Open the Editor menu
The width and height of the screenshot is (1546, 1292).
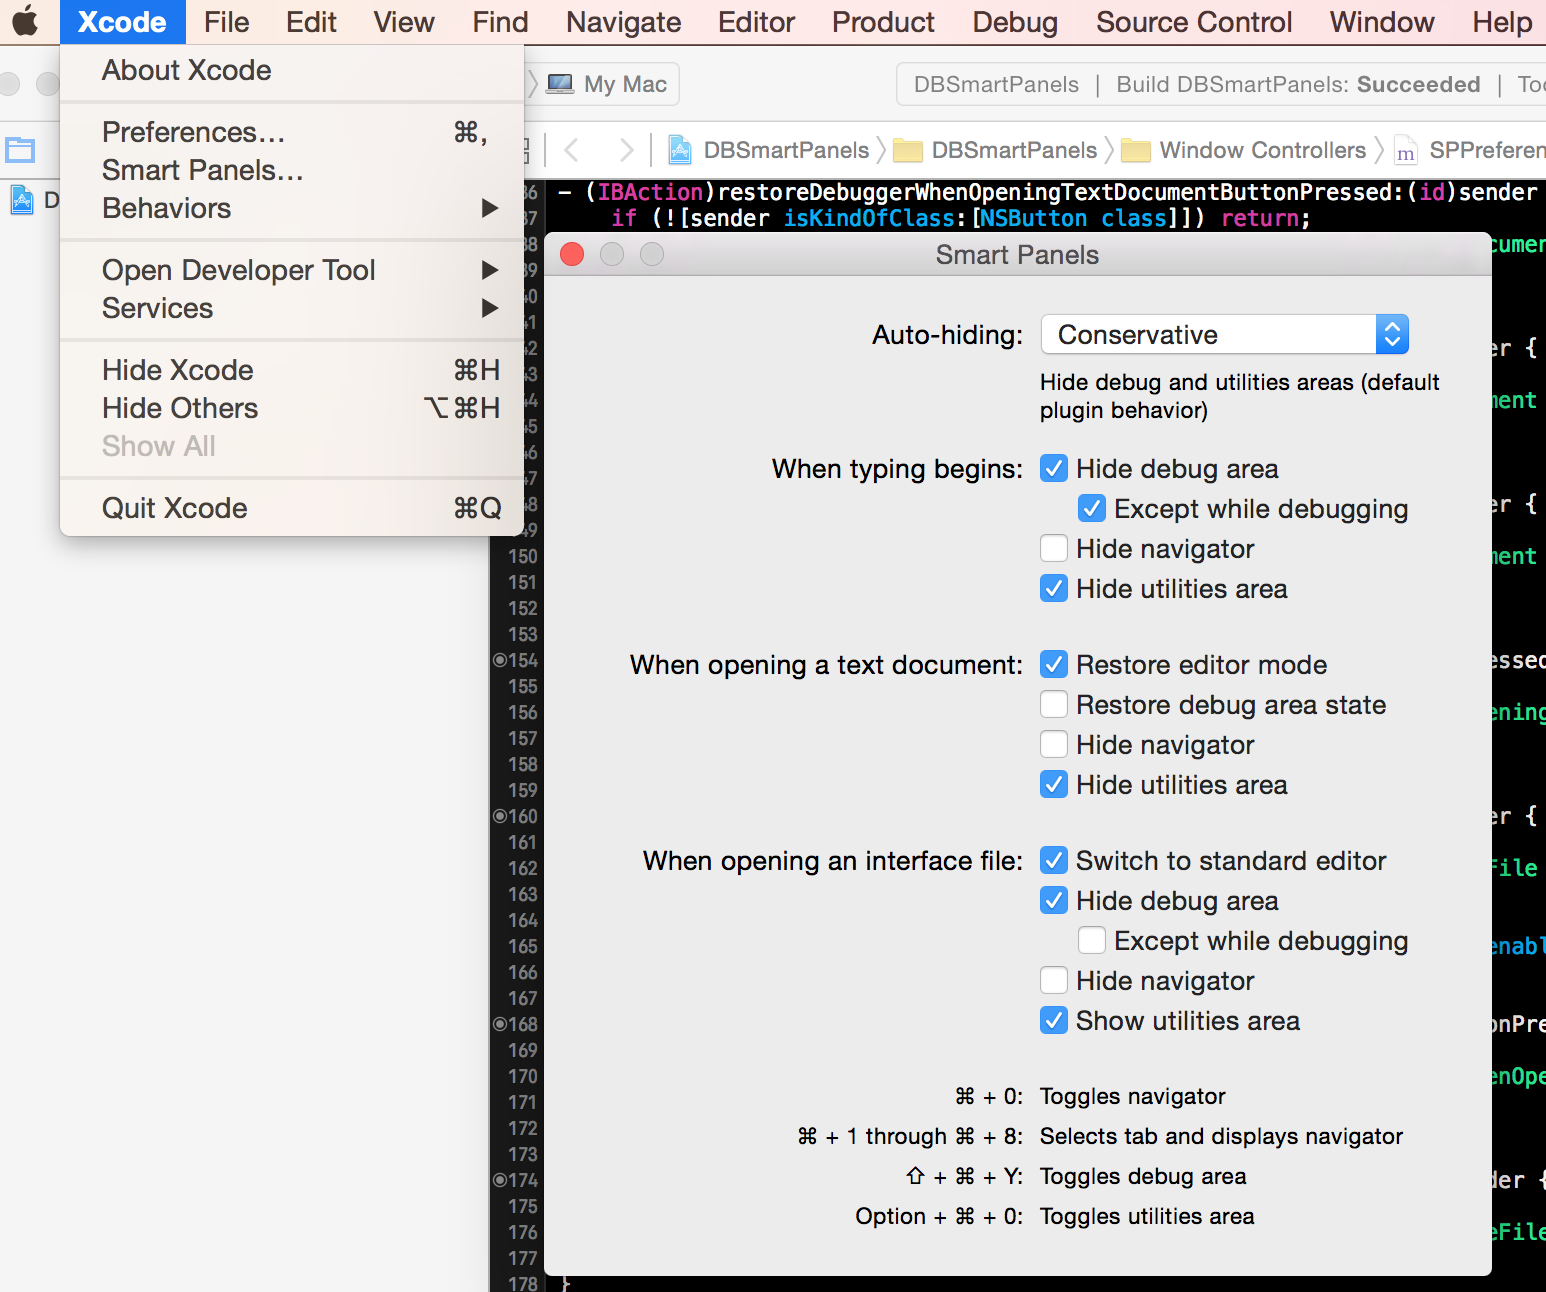[756, 22]
